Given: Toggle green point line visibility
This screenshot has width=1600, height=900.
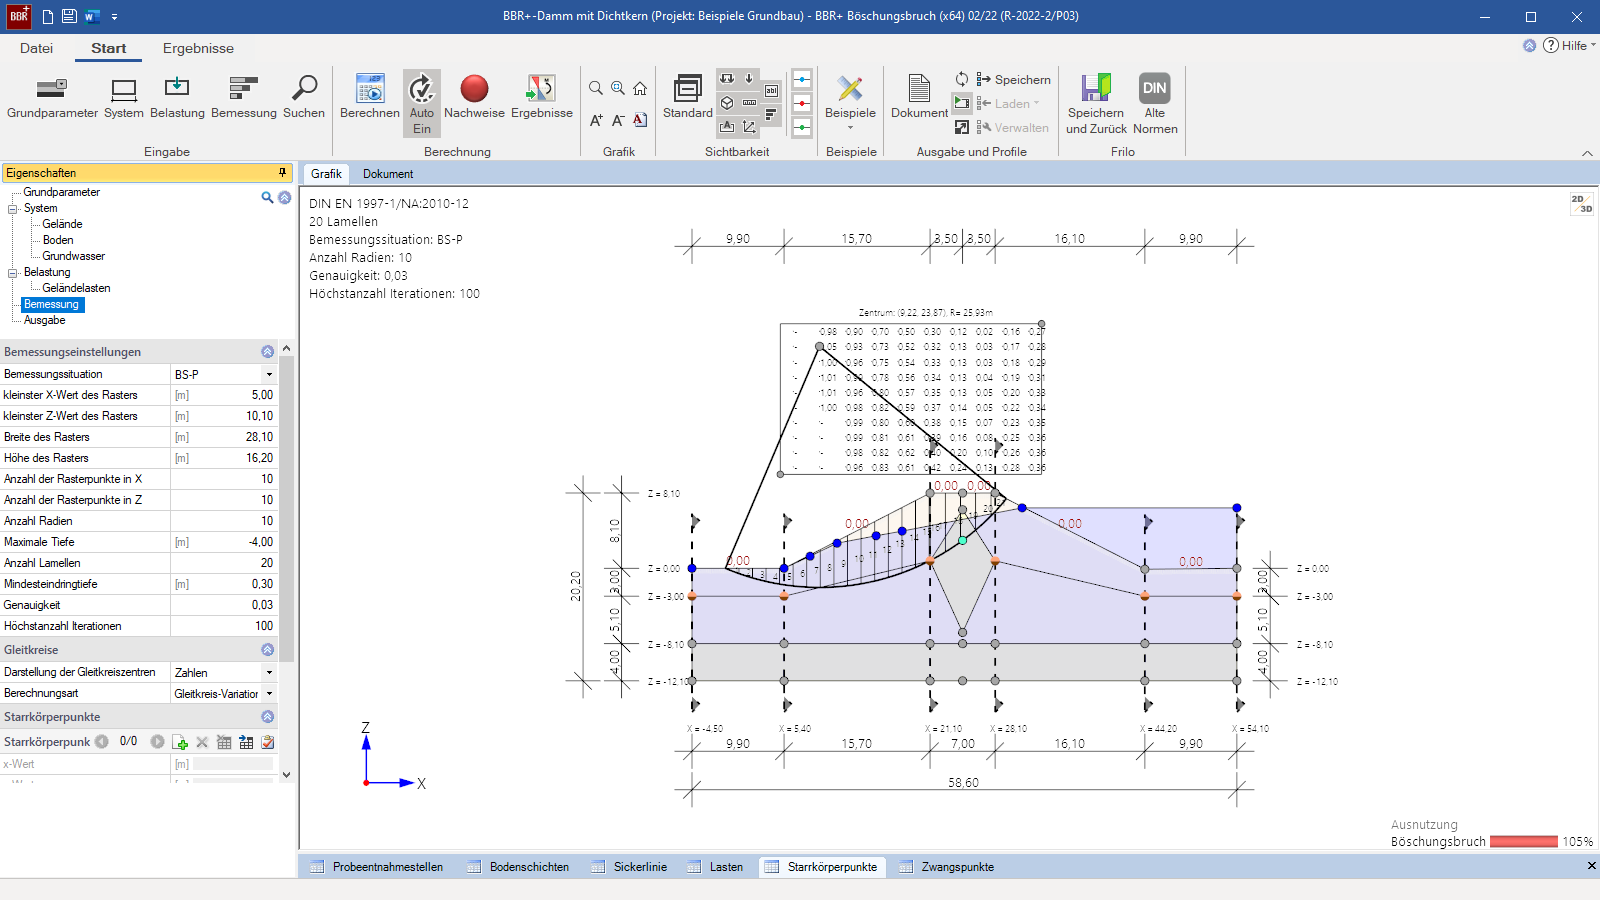Looking at the screenshot, I should (x=802, y=127).
